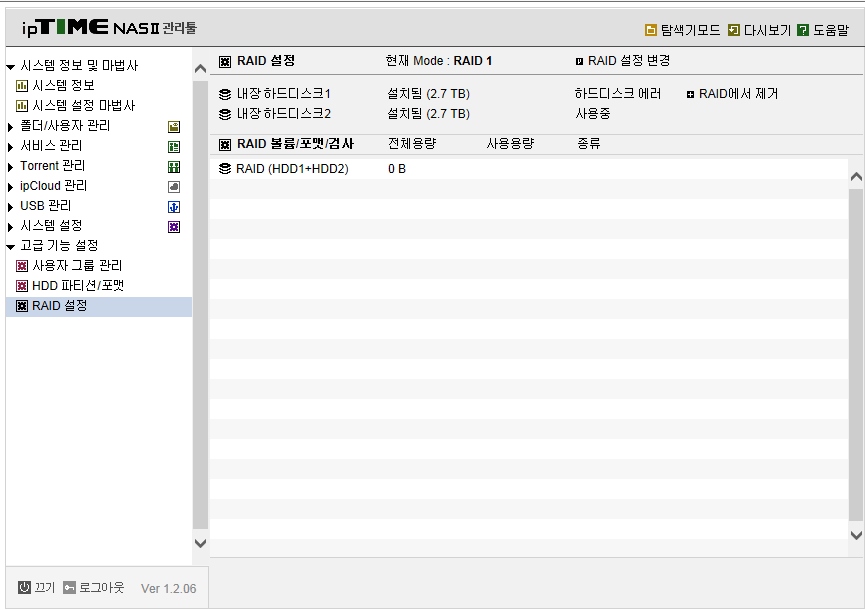Click the USB anchor icon beside USB 관리
This screenshot has height=610, width=865.
pos(174,207)
